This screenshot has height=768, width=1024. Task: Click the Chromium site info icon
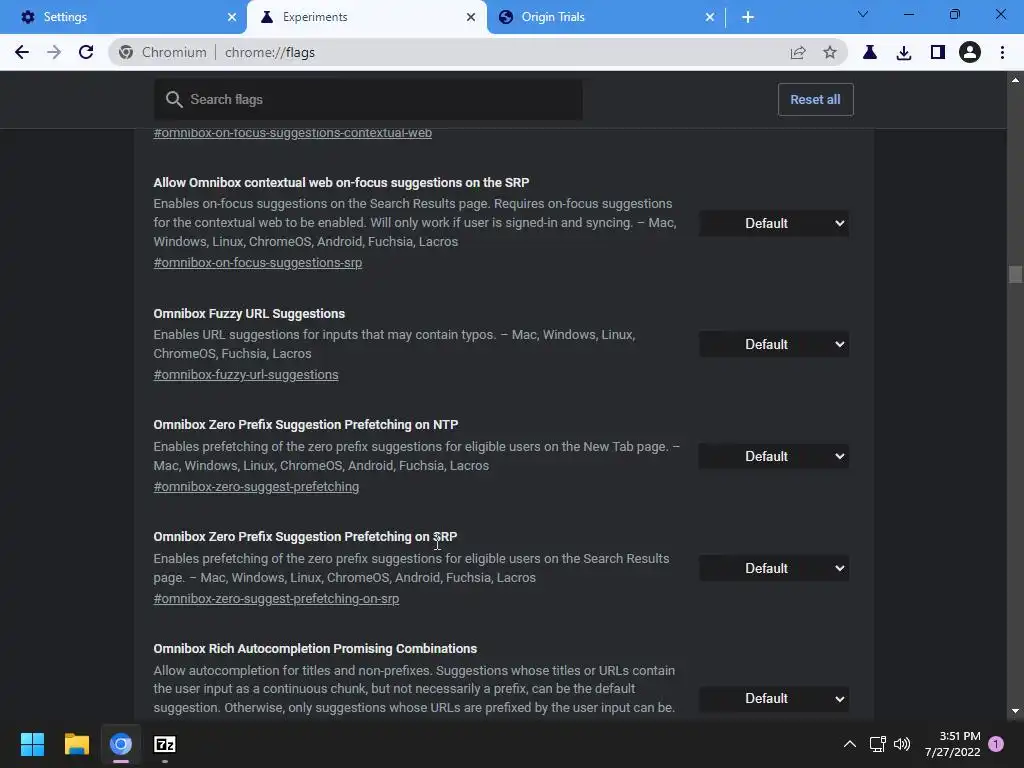point(126,52)
